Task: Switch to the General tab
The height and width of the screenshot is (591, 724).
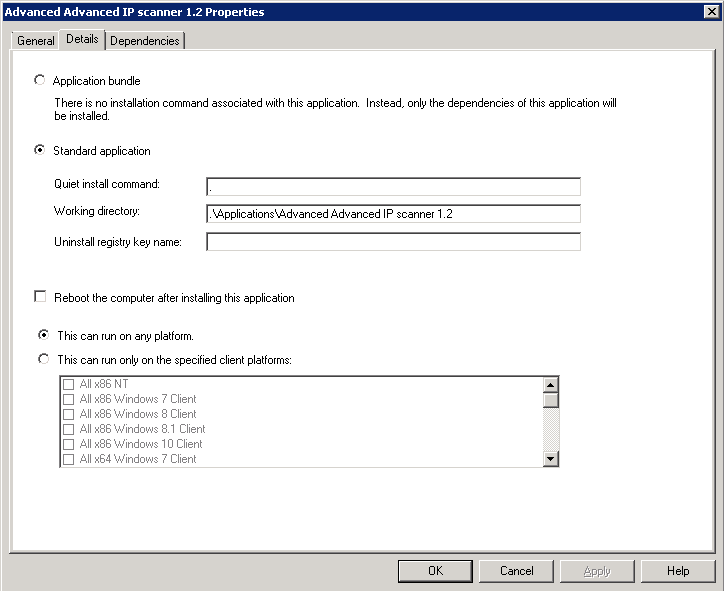Action: tap(35, 41)
